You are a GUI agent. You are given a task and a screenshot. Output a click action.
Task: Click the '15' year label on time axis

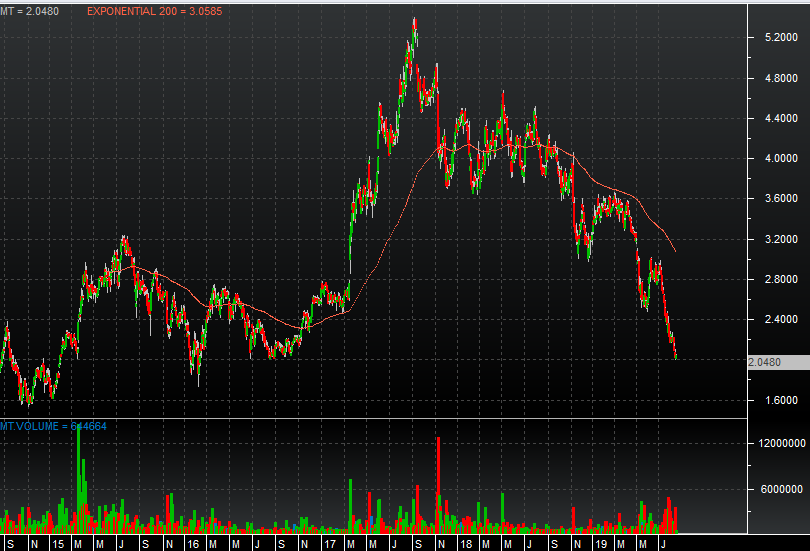(58, 544)
